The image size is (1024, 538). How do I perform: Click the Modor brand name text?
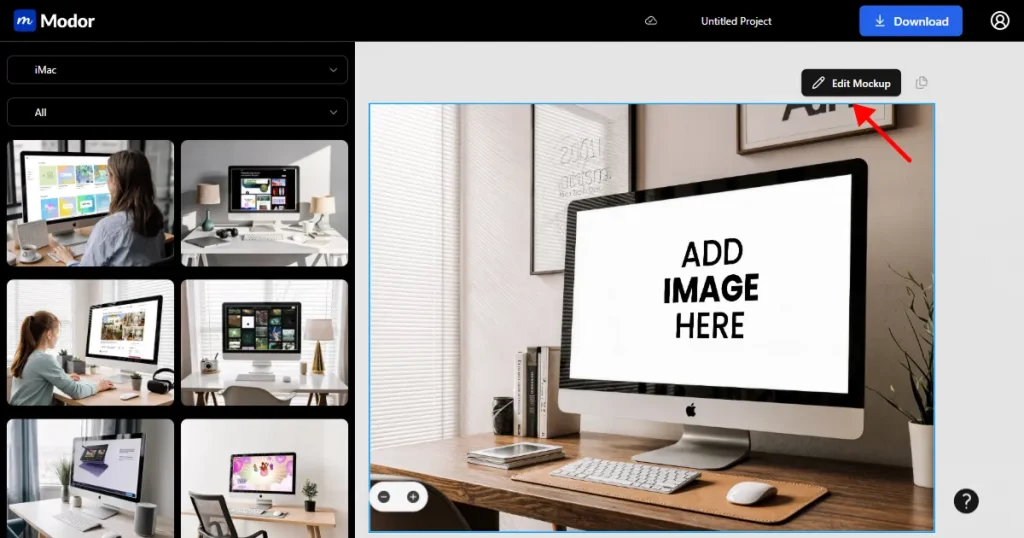pyautogui.click(x=67, y=21)
